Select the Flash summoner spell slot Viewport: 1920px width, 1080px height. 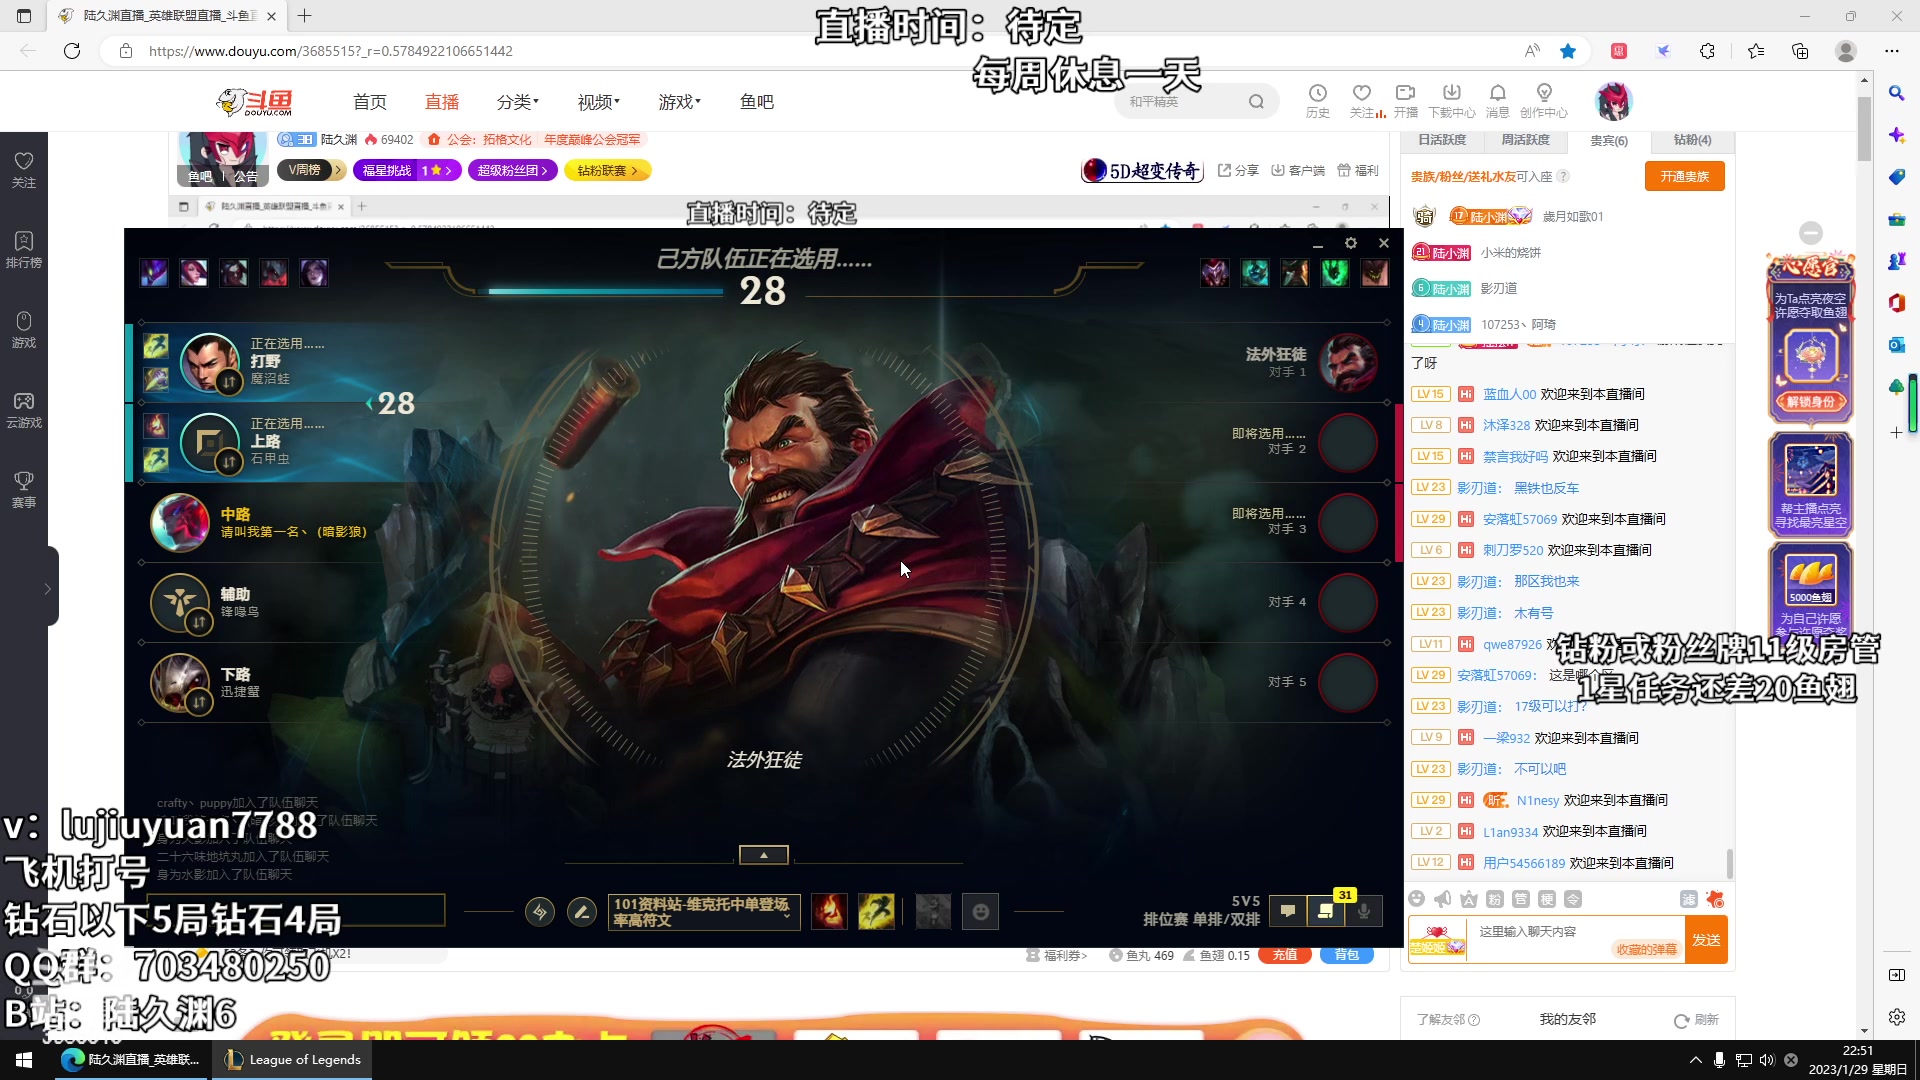tap(876, 912)
